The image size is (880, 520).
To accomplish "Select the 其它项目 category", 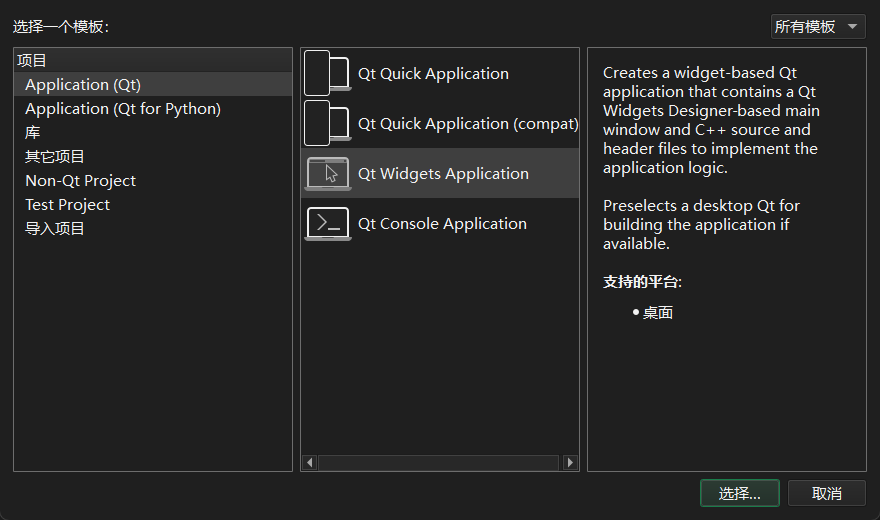I will [x=153, y=157].
